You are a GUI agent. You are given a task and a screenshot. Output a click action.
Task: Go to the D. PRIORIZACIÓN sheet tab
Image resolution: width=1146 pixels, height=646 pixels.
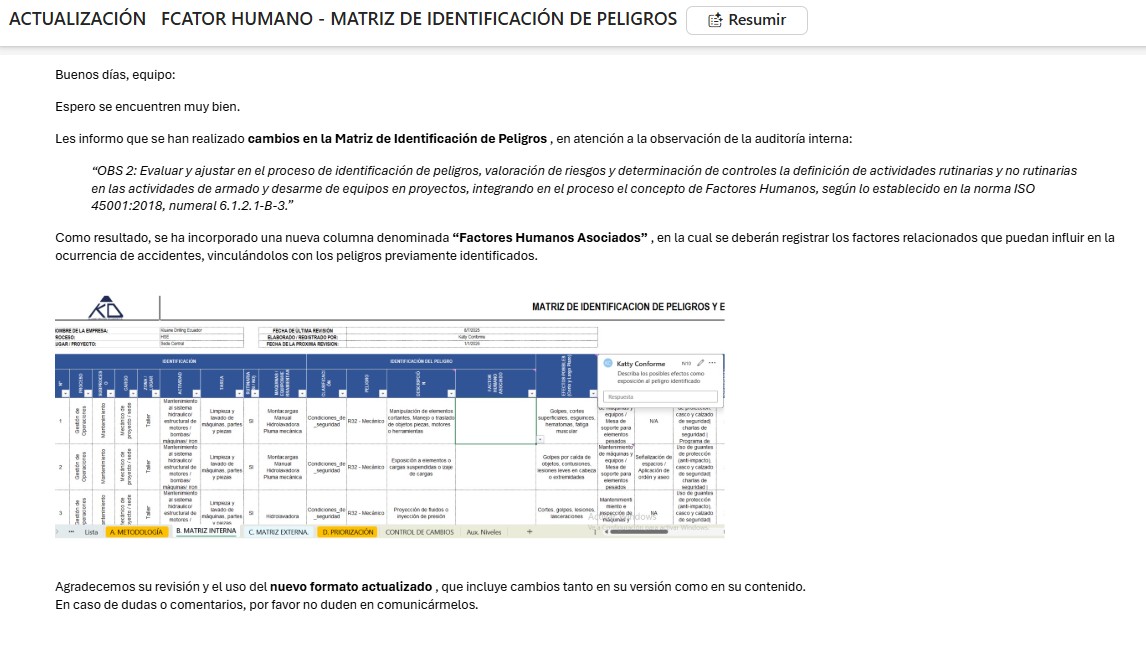click(x=348, y=532)
